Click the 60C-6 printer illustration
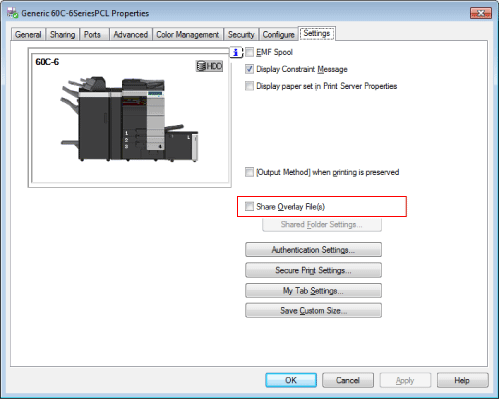The image size is (500, 399). tap(129, 119)
